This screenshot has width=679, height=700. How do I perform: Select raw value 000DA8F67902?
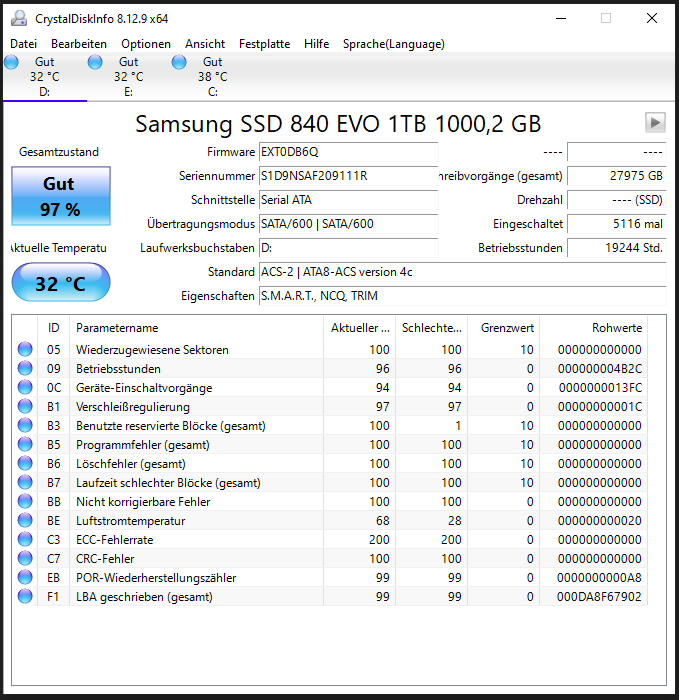(x=599, y=597)
